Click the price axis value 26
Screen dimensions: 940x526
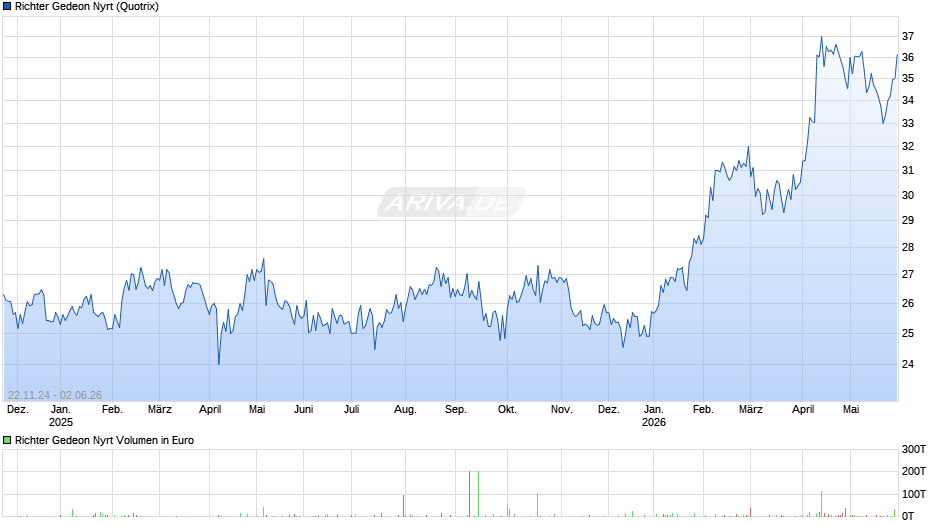tap(908, 303)
